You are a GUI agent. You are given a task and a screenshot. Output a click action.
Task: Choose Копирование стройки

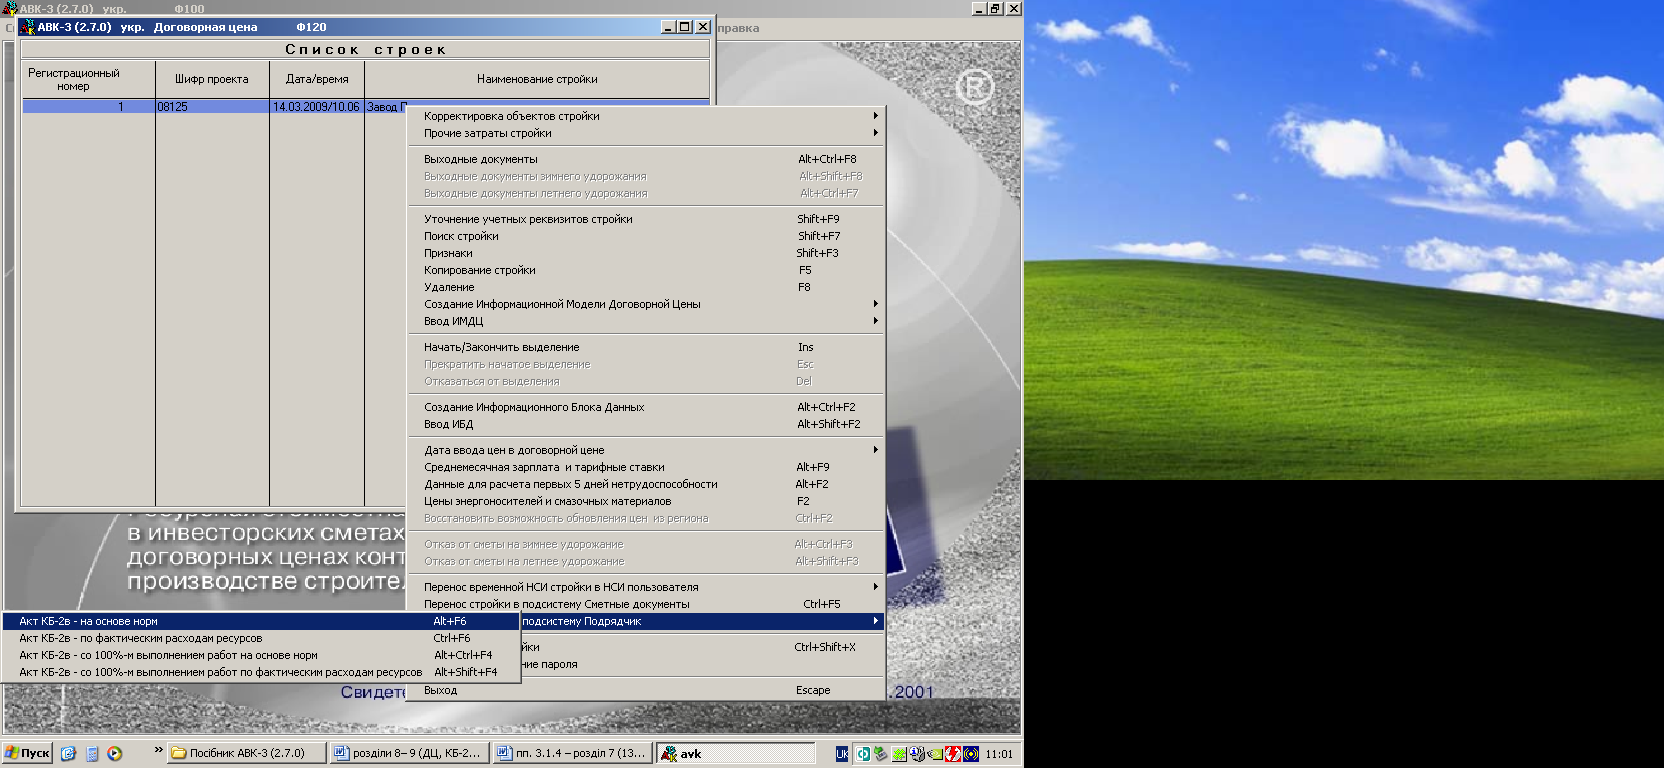click(x=646, y=270)
